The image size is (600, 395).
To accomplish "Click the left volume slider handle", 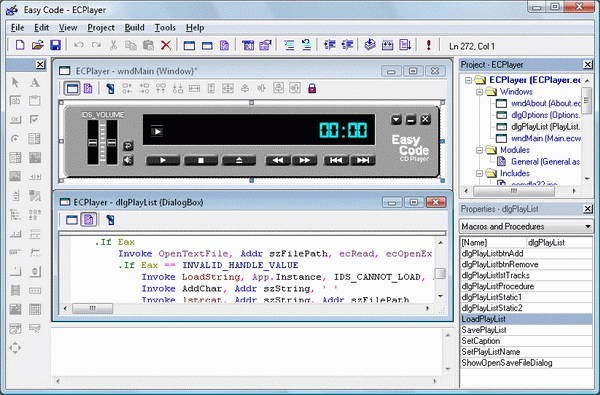I will click(x=93, y=142).
